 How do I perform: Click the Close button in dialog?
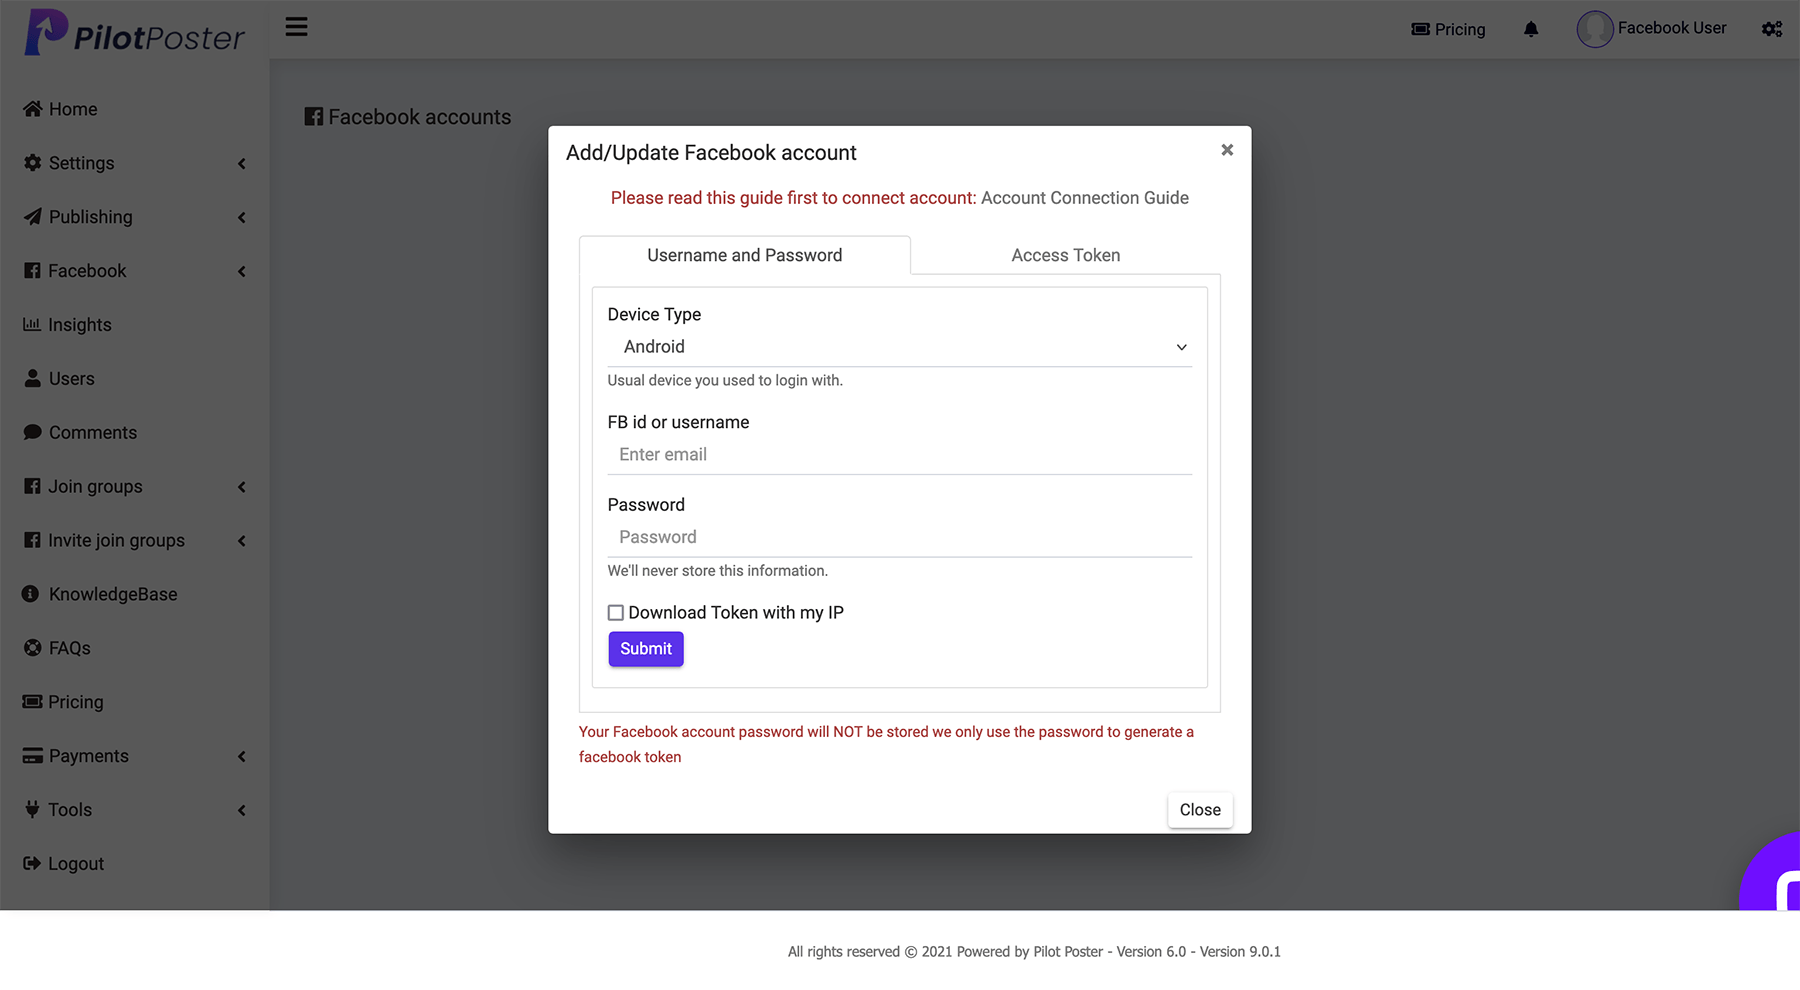(x=1200, y=810)
